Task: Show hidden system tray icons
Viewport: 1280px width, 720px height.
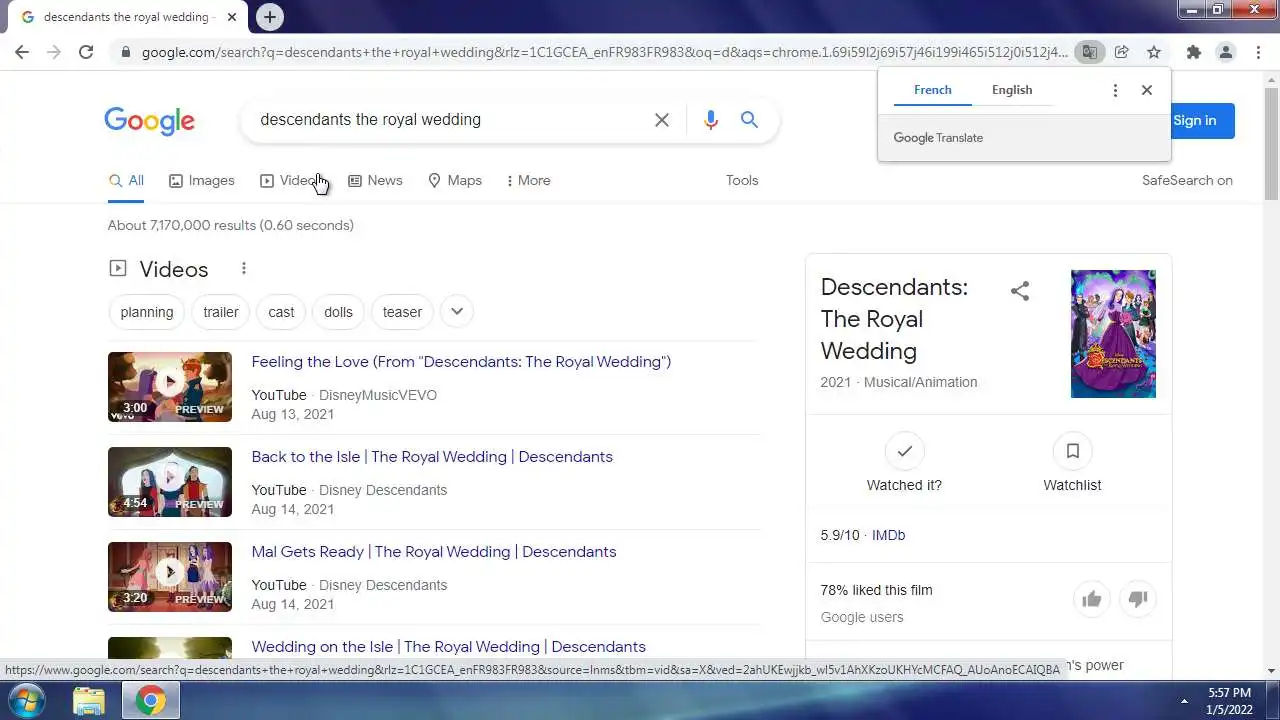Action: pyautogui.click(x=1184, y=701)
